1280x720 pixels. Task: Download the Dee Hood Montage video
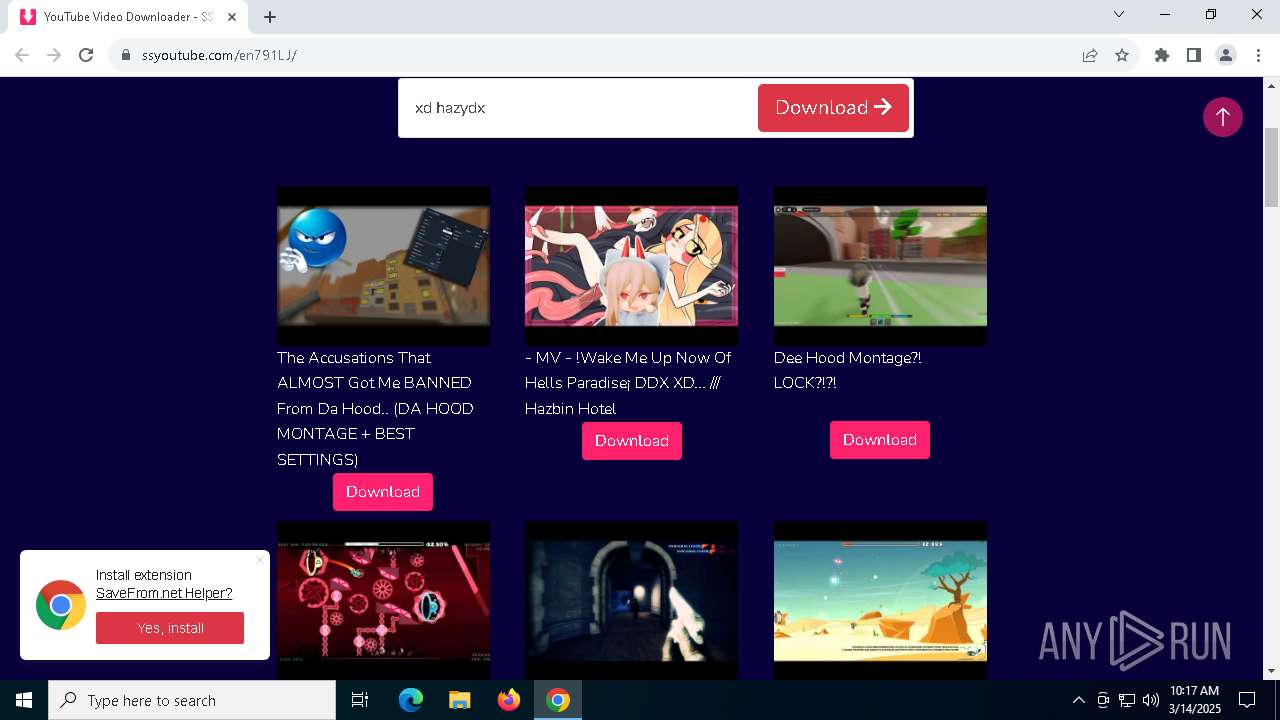[880, 440]
